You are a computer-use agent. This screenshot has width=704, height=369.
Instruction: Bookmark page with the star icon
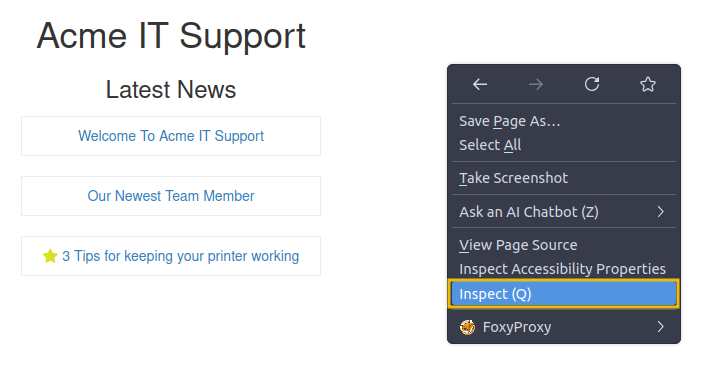pos(647,84)
